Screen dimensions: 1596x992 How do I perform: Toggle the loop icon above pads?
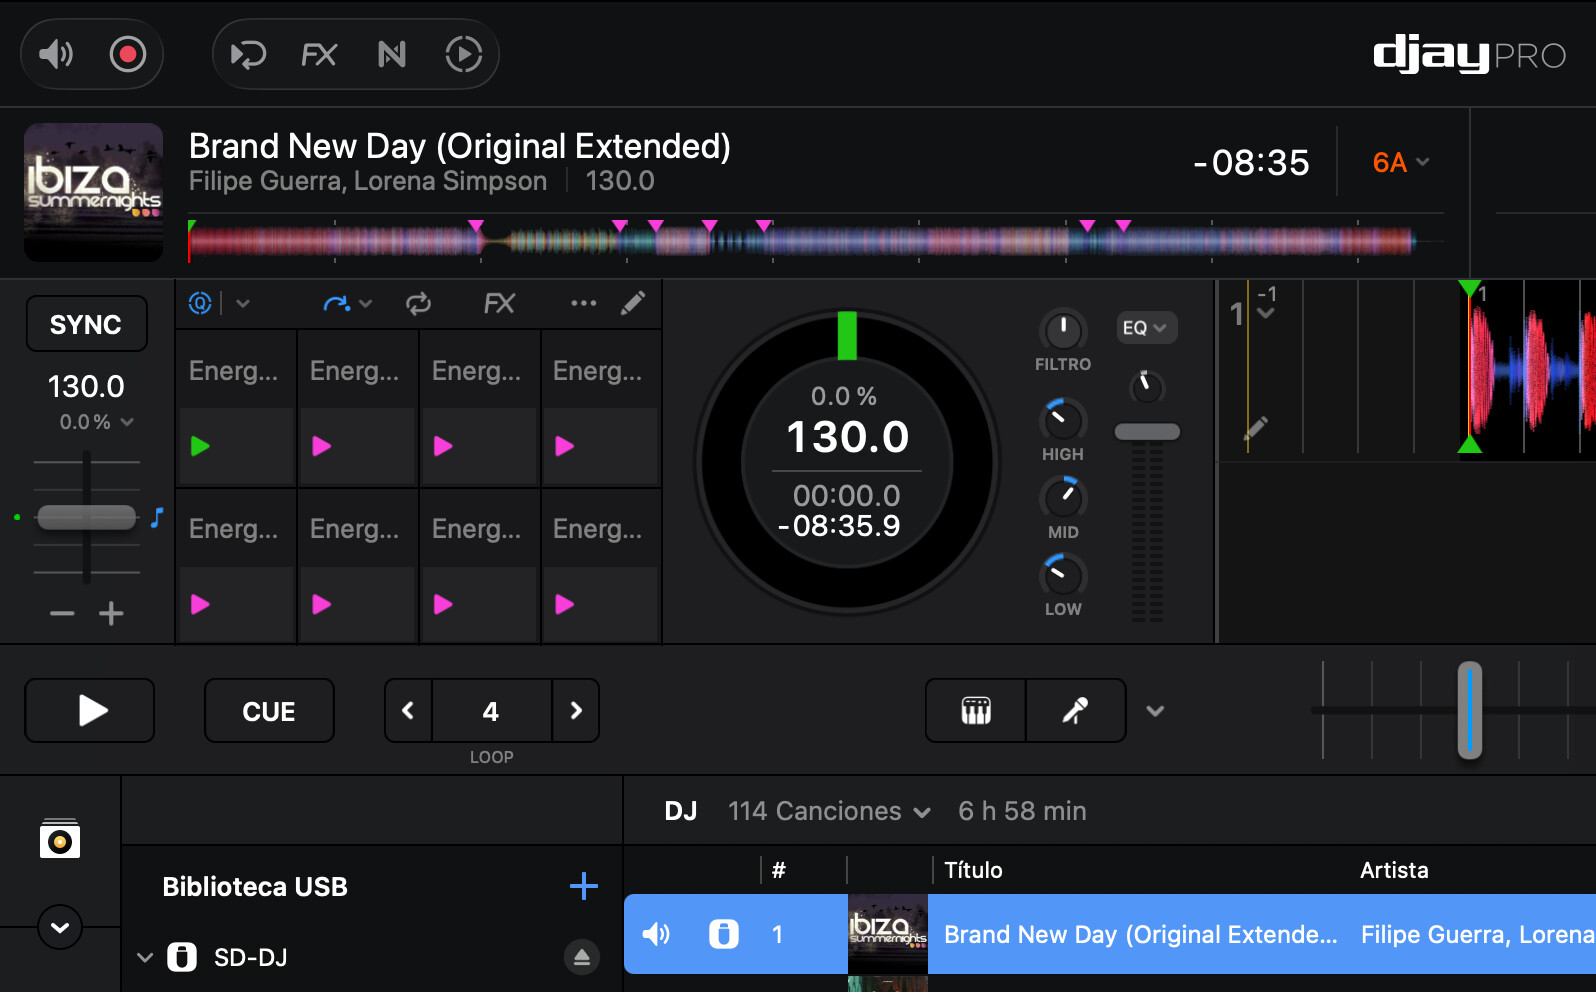click(418, 303)
